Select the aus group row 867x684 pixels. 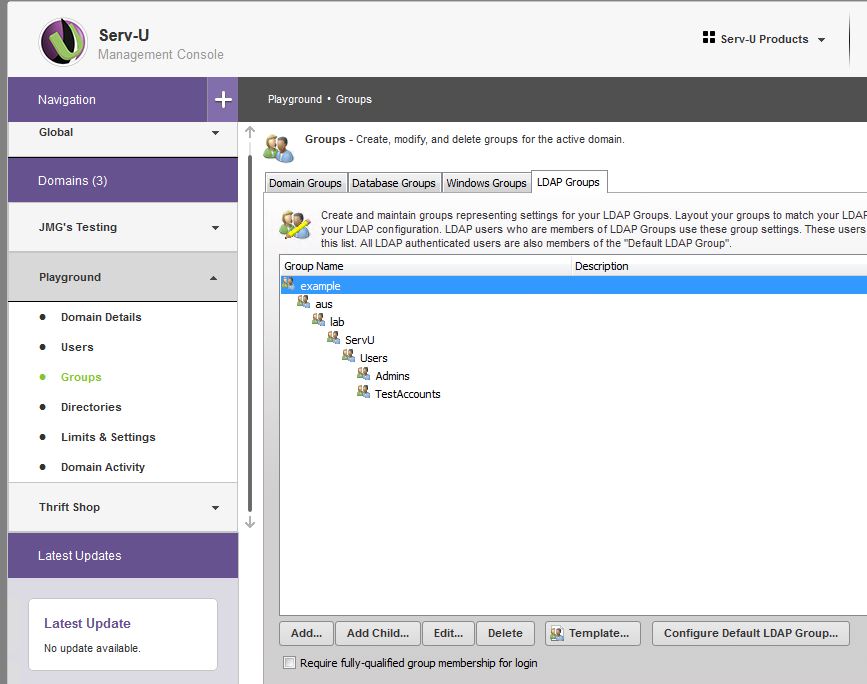[574, 304]
